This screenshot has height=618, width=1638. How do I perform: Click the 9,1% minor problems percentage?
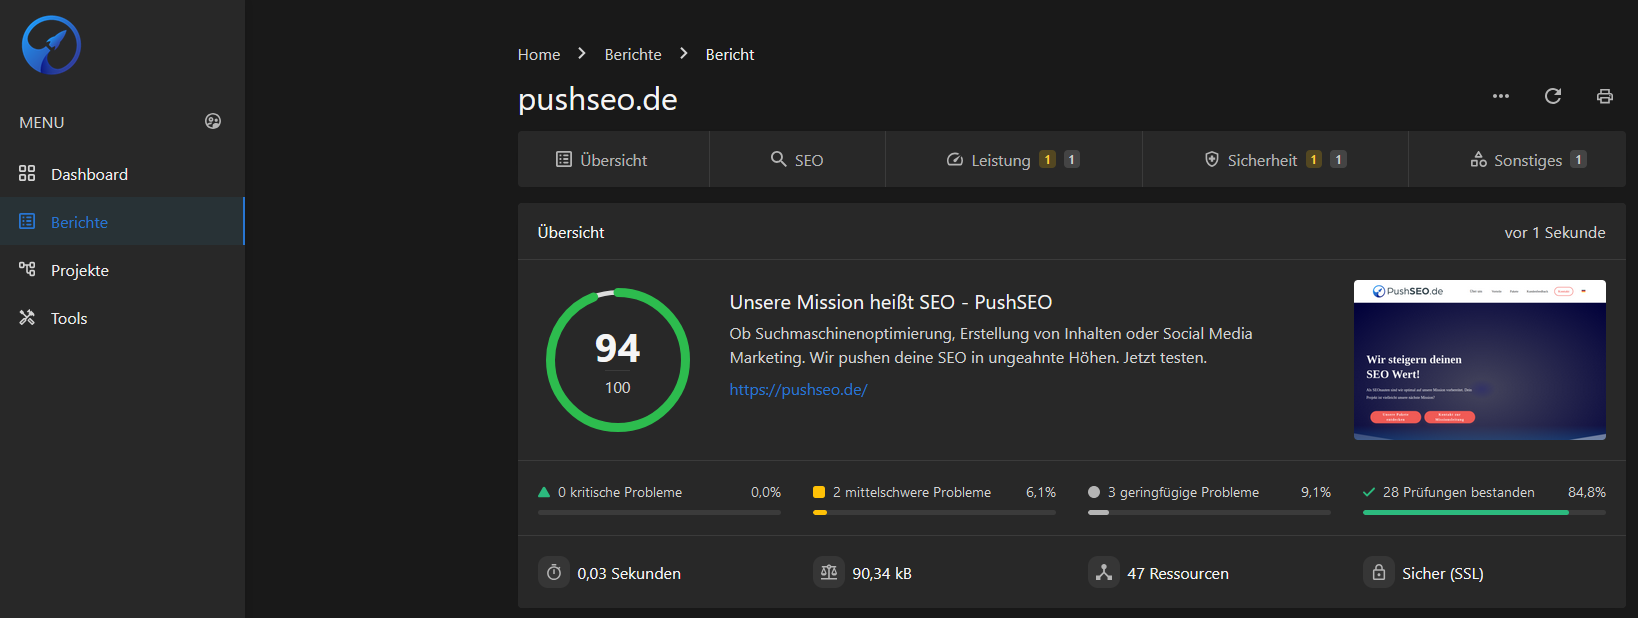pos(1316,492)
